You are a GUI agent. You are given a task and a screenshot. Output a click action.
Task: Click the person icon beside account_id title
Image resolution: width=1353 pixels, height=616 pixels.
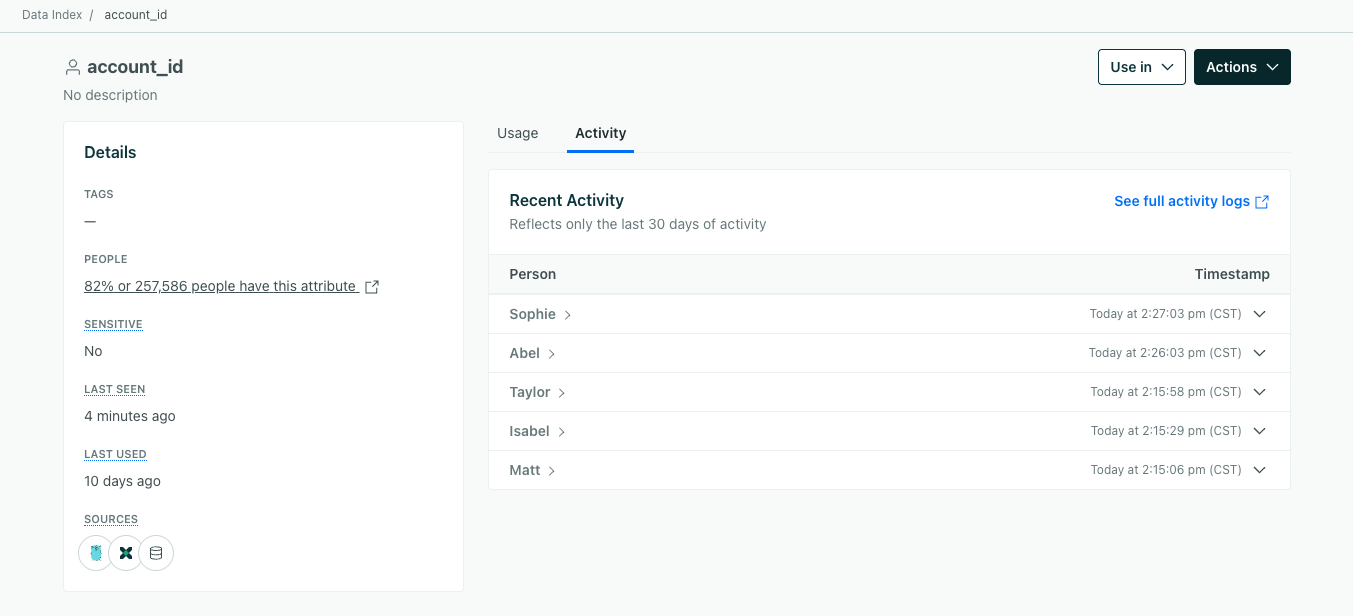[71, 66]
